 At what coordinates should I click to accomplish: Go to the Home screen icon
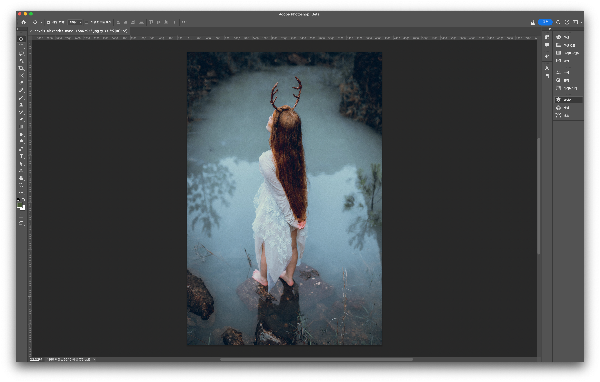24,22
